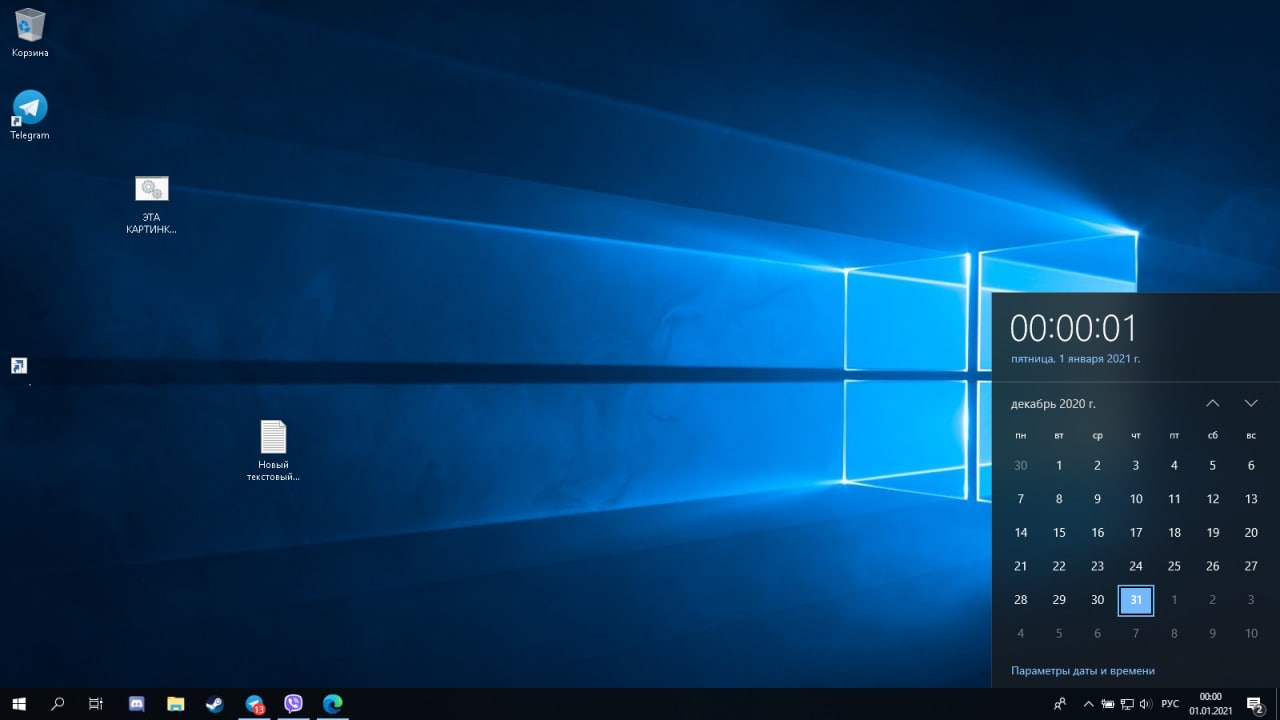
Task: Select day 25 in the calendar
Action: coord(1174,566)
